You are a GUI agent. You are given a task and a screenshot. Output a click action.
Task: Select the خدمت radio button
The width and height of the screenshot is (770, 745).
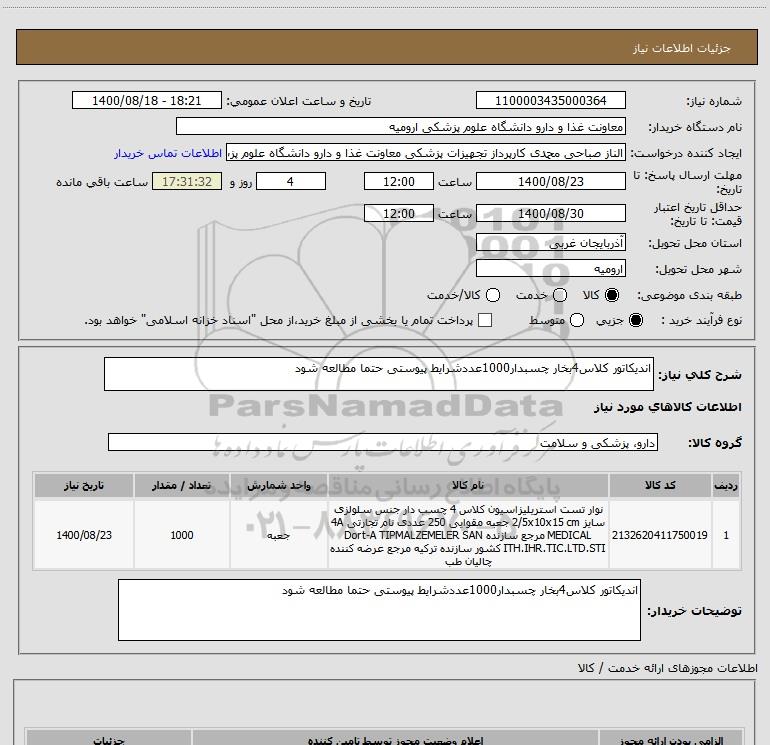coord(559,296)
